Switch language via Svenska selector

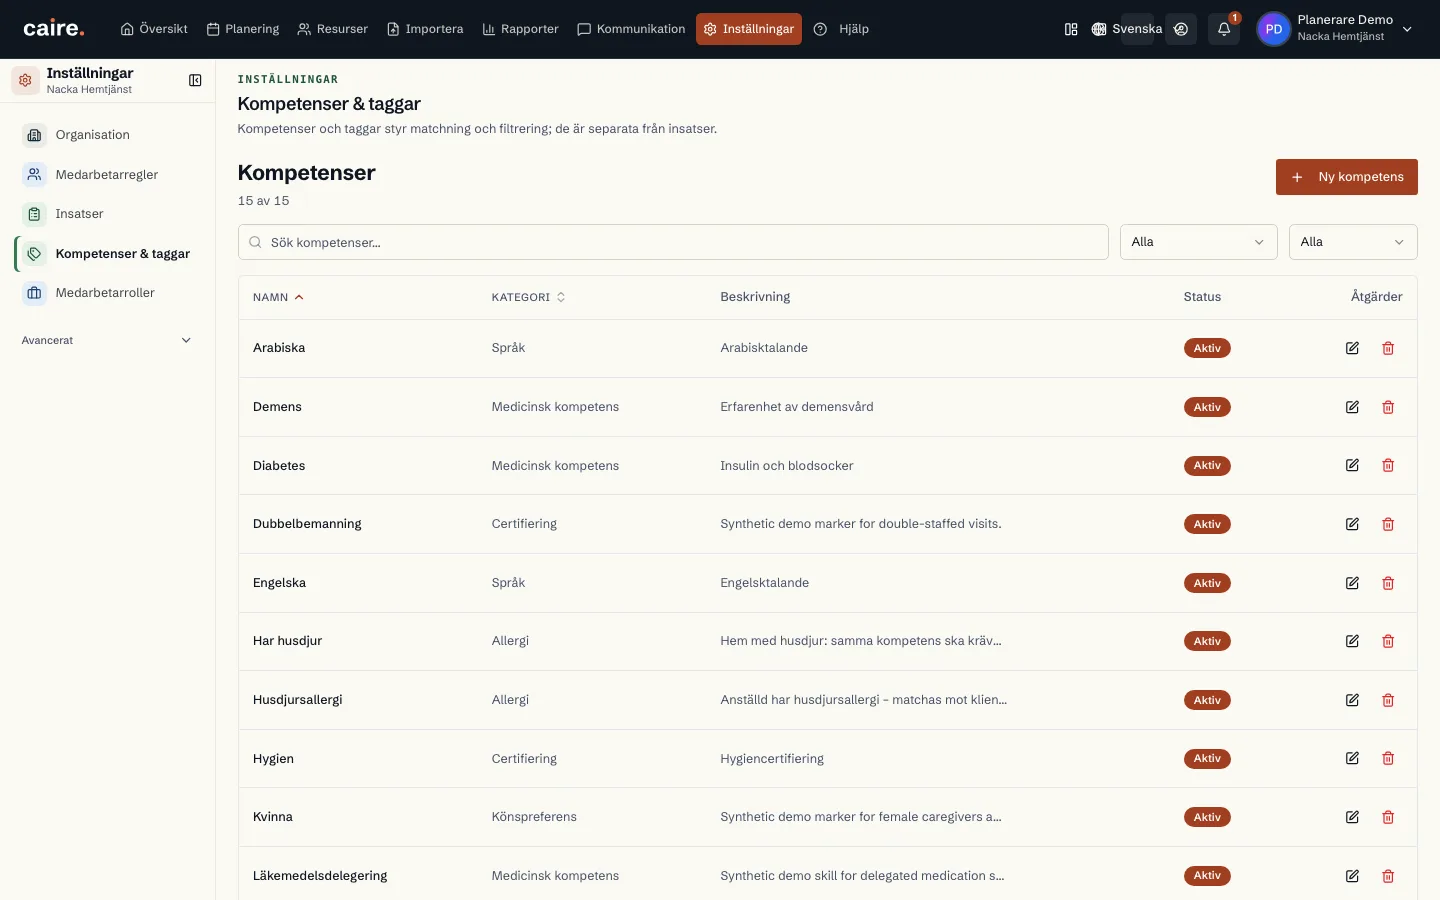(x=1127, y=29)
